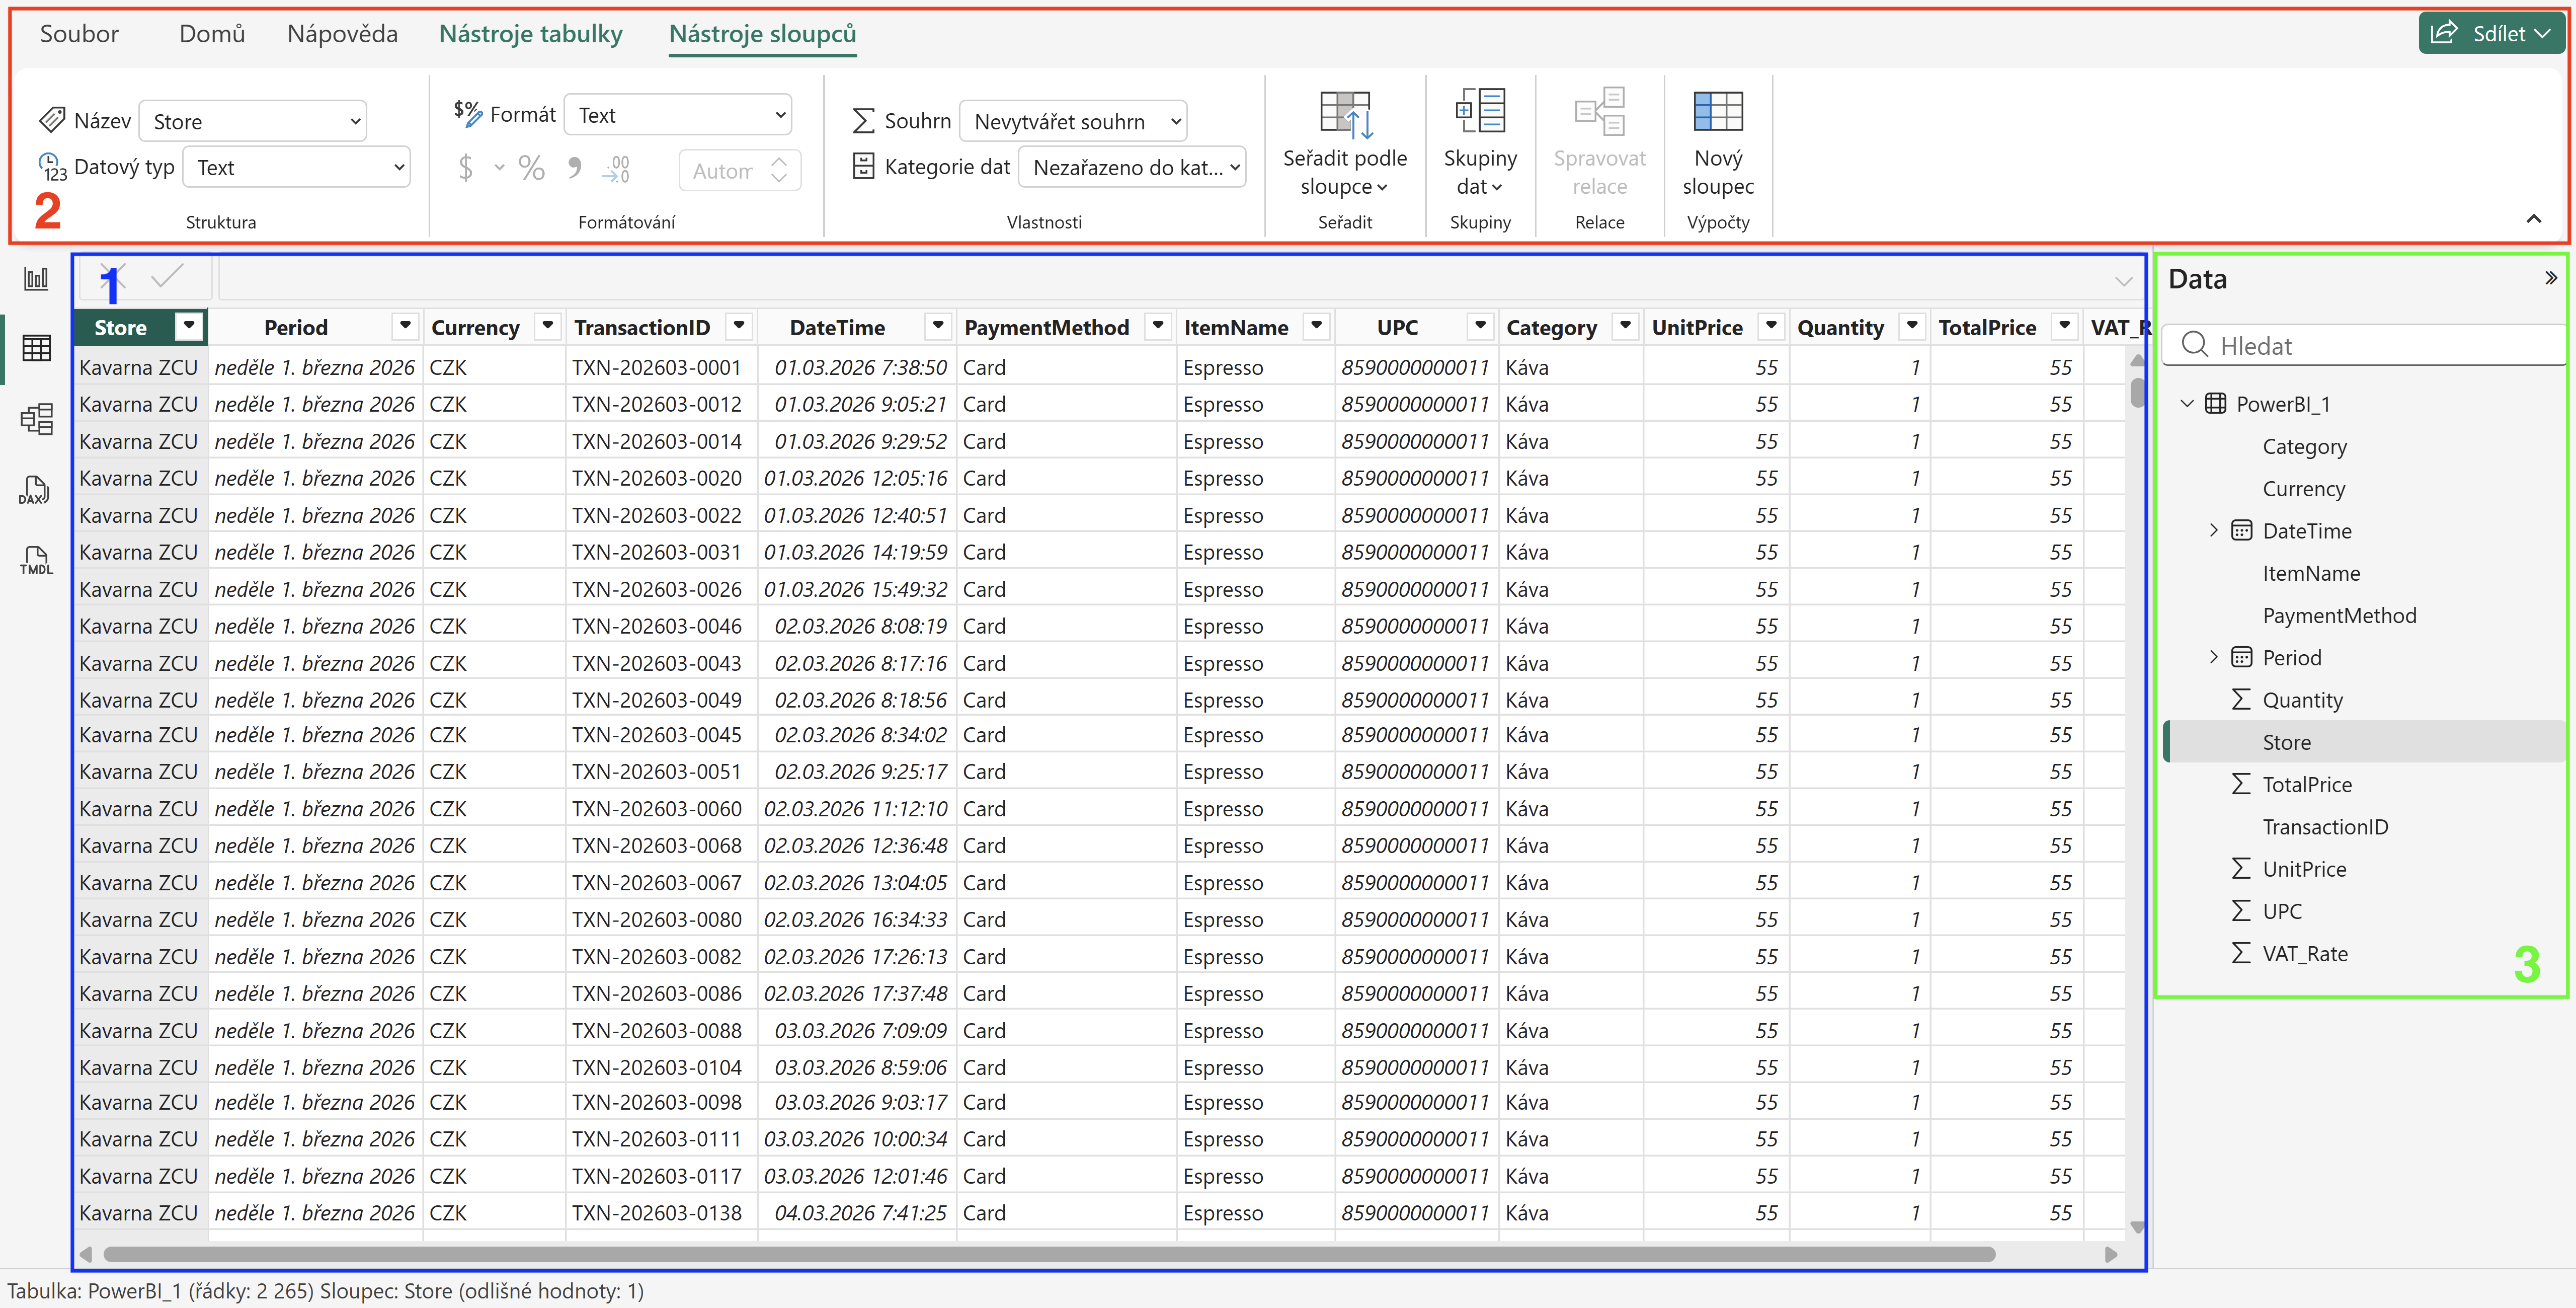
Task: Open the Report view icon in the left sidebar
Action: pyautogui.click(x=36, y=279)
